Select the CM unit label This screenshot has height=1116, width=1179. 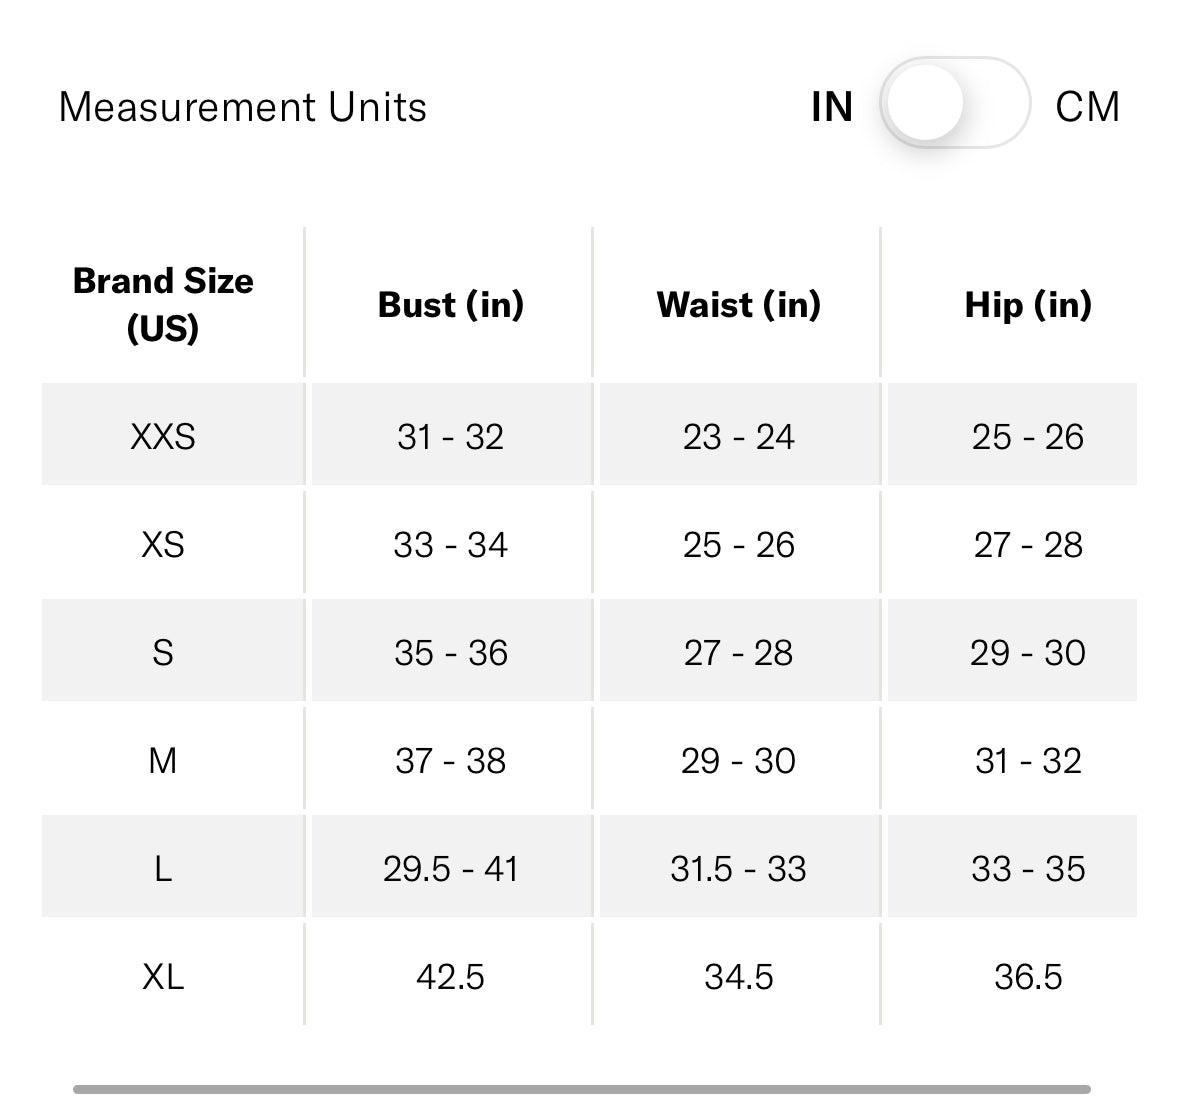(x=1087, y=107)
